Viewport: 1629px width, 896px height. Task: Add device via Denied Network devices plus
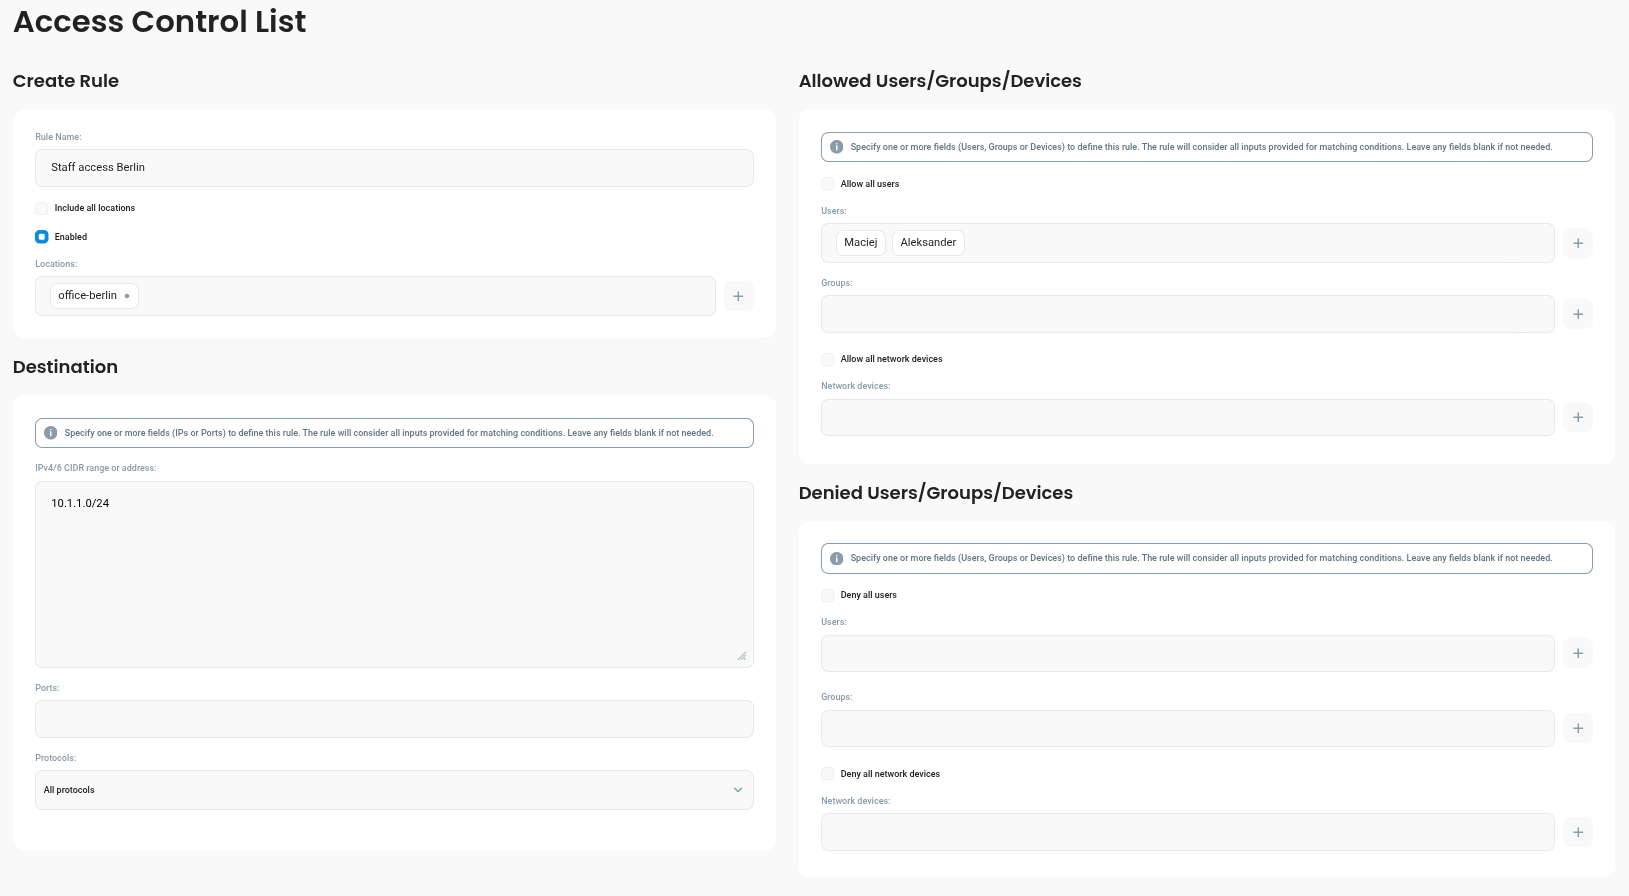coord(1577,832)
